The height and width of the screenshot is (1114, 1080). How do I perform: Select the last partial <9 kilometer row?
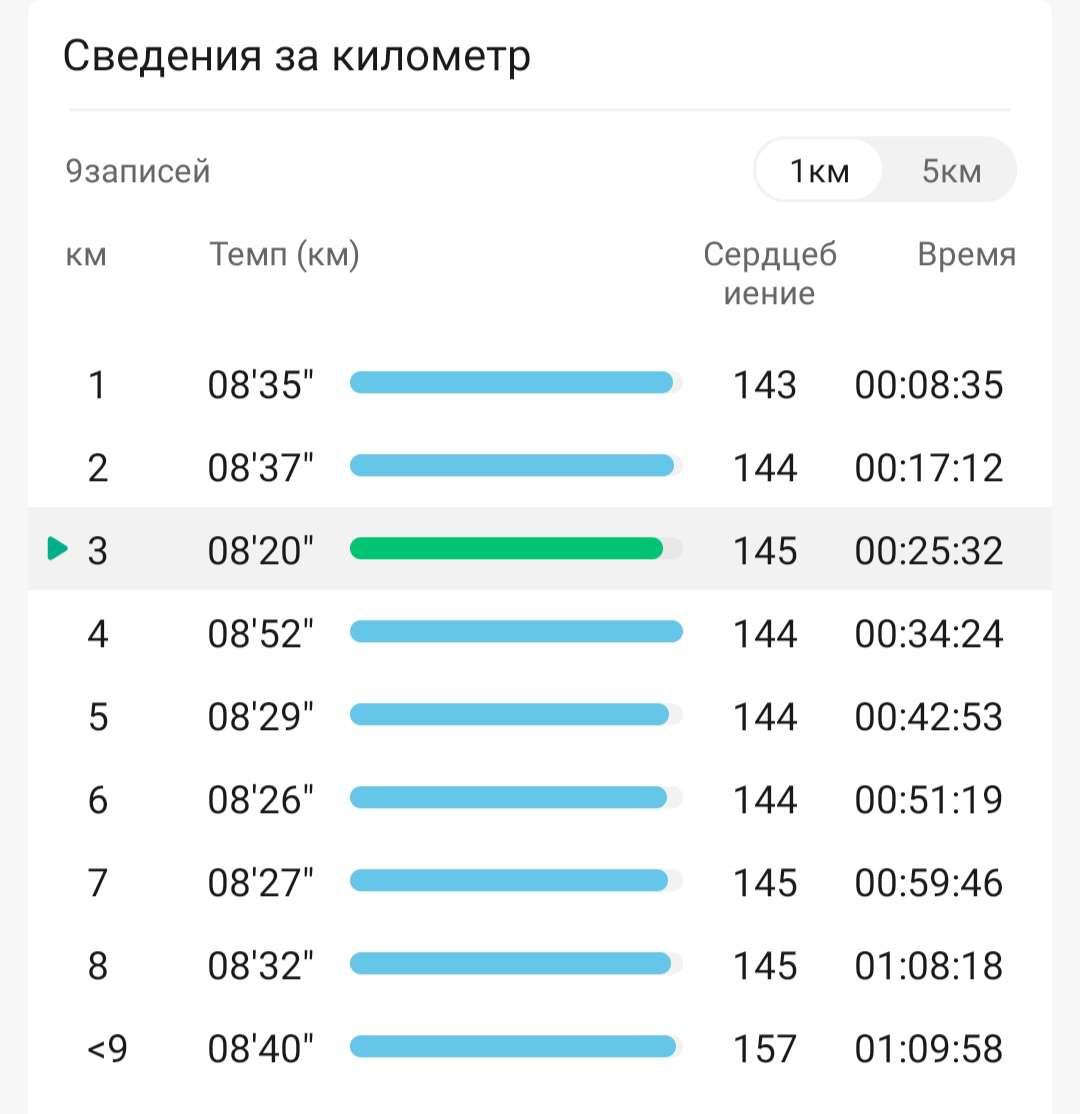click(x=540, y=1049)
